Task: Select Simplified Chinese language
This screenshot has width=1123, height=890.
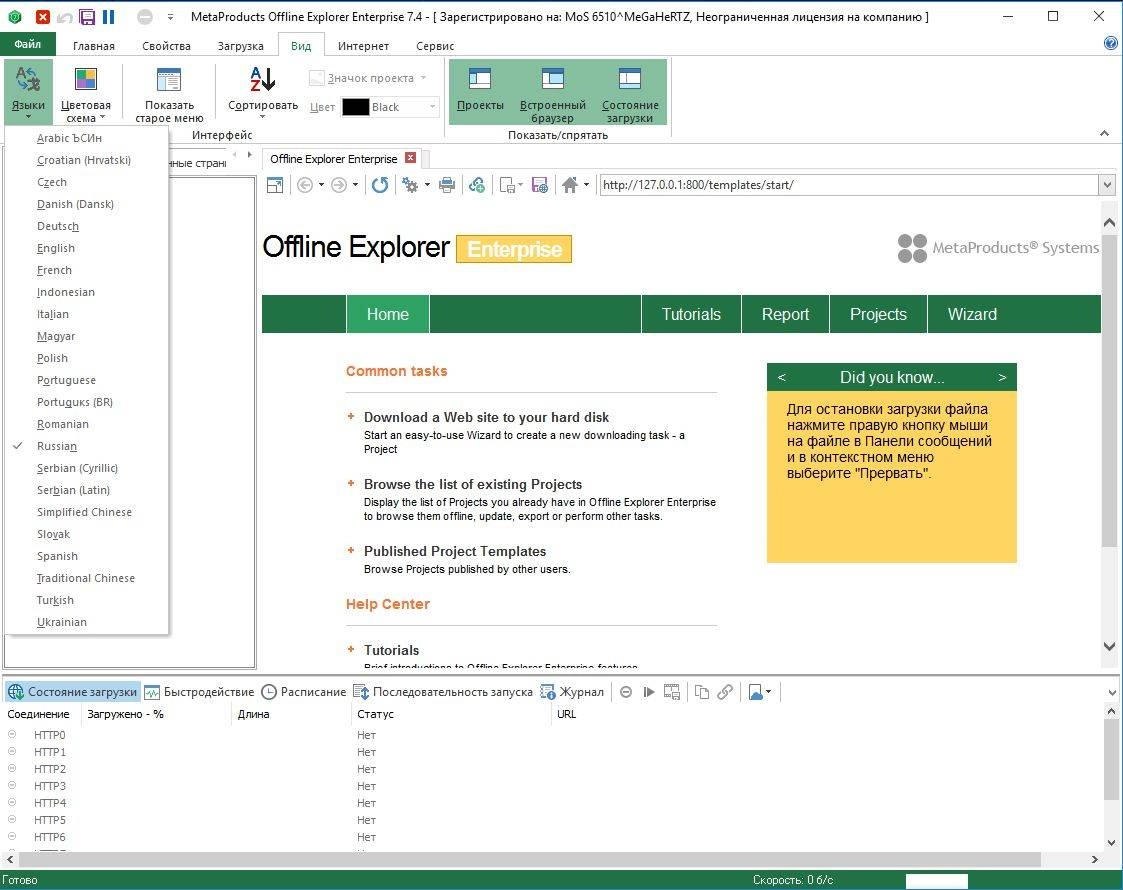Action: tap(87, 512)
